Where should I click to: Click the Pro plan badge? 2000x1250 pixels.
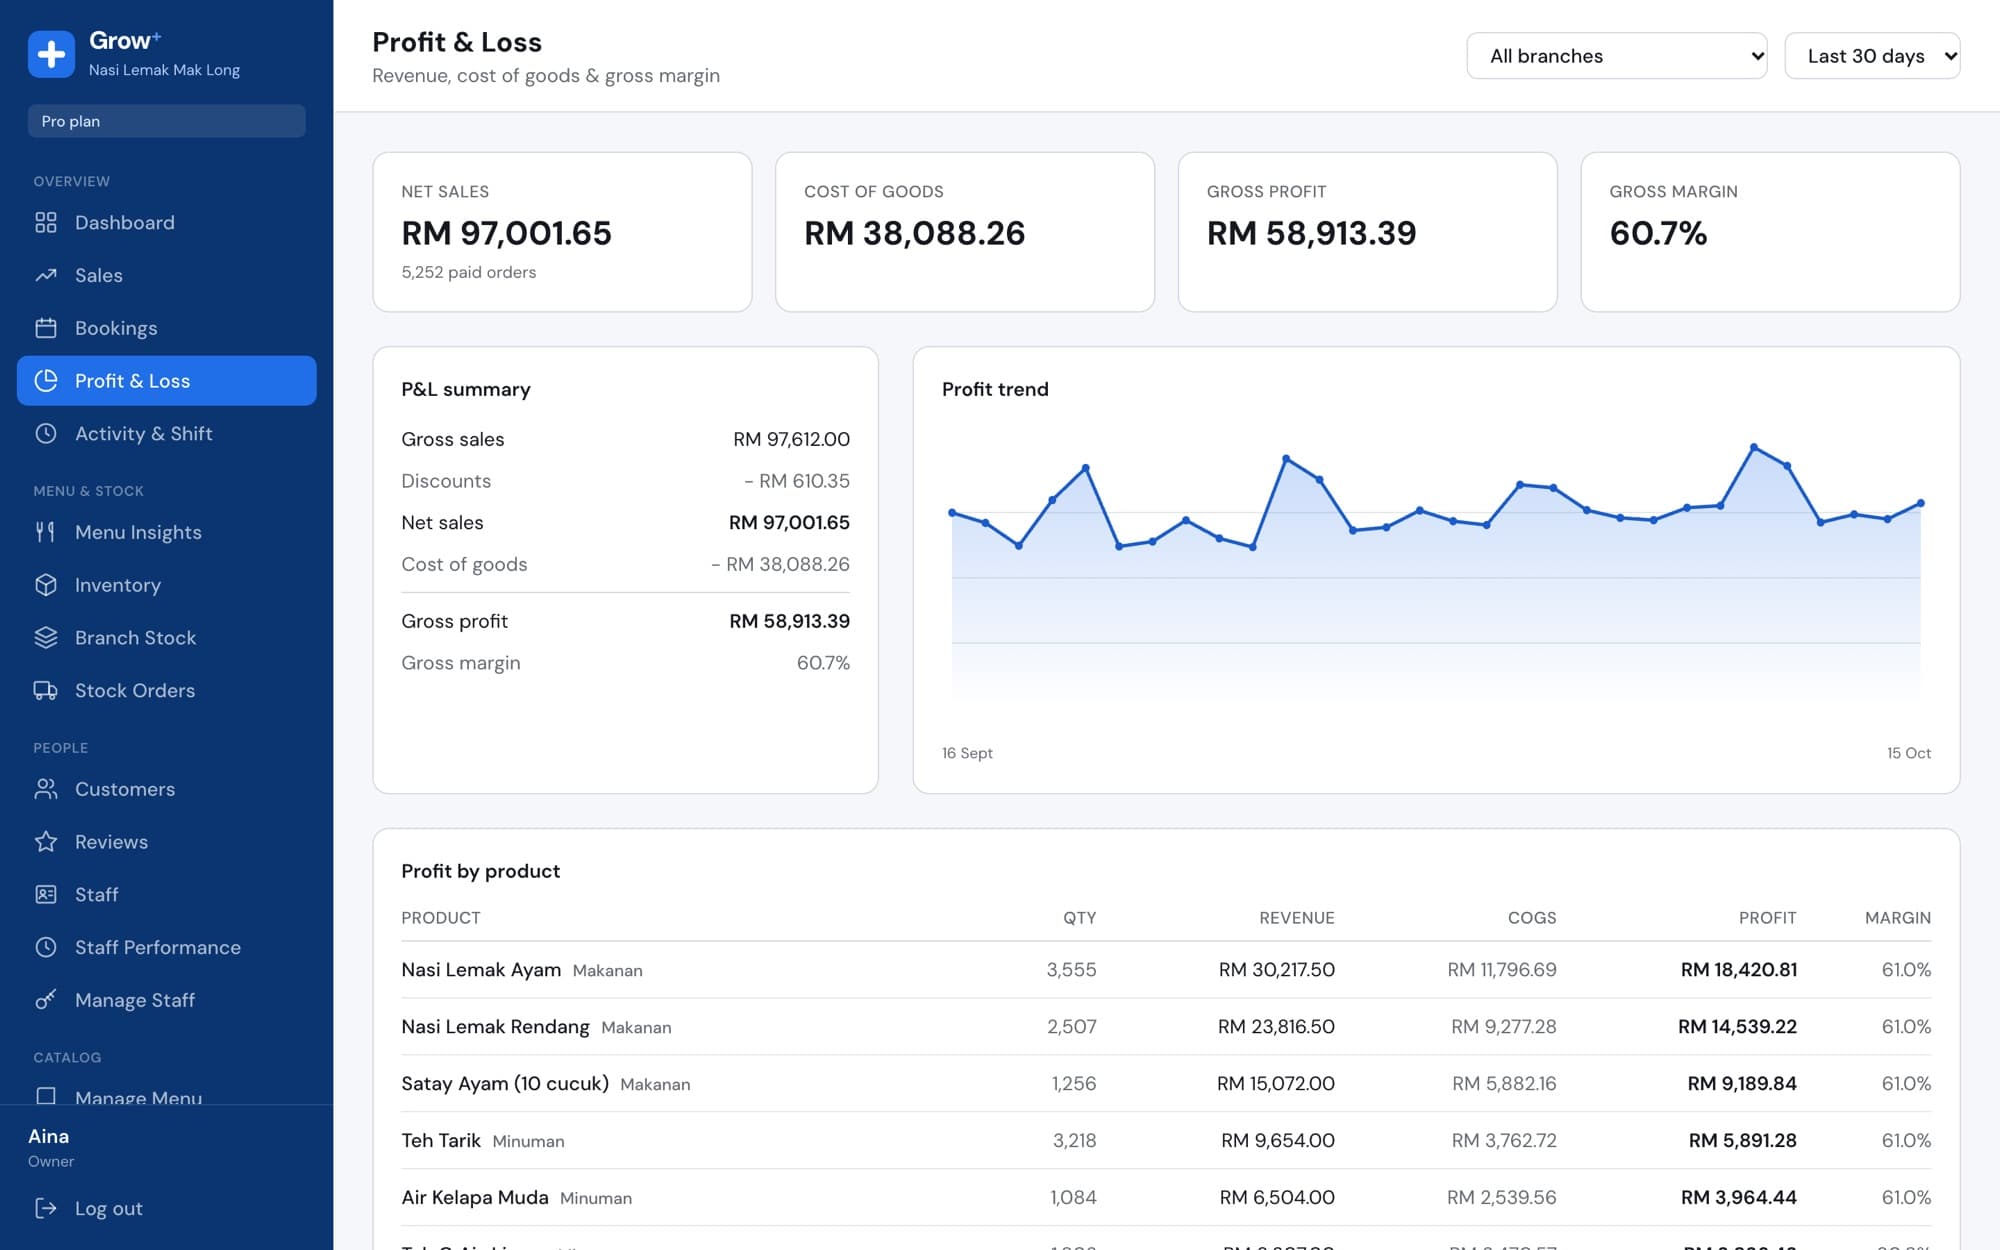pos(166,121)
